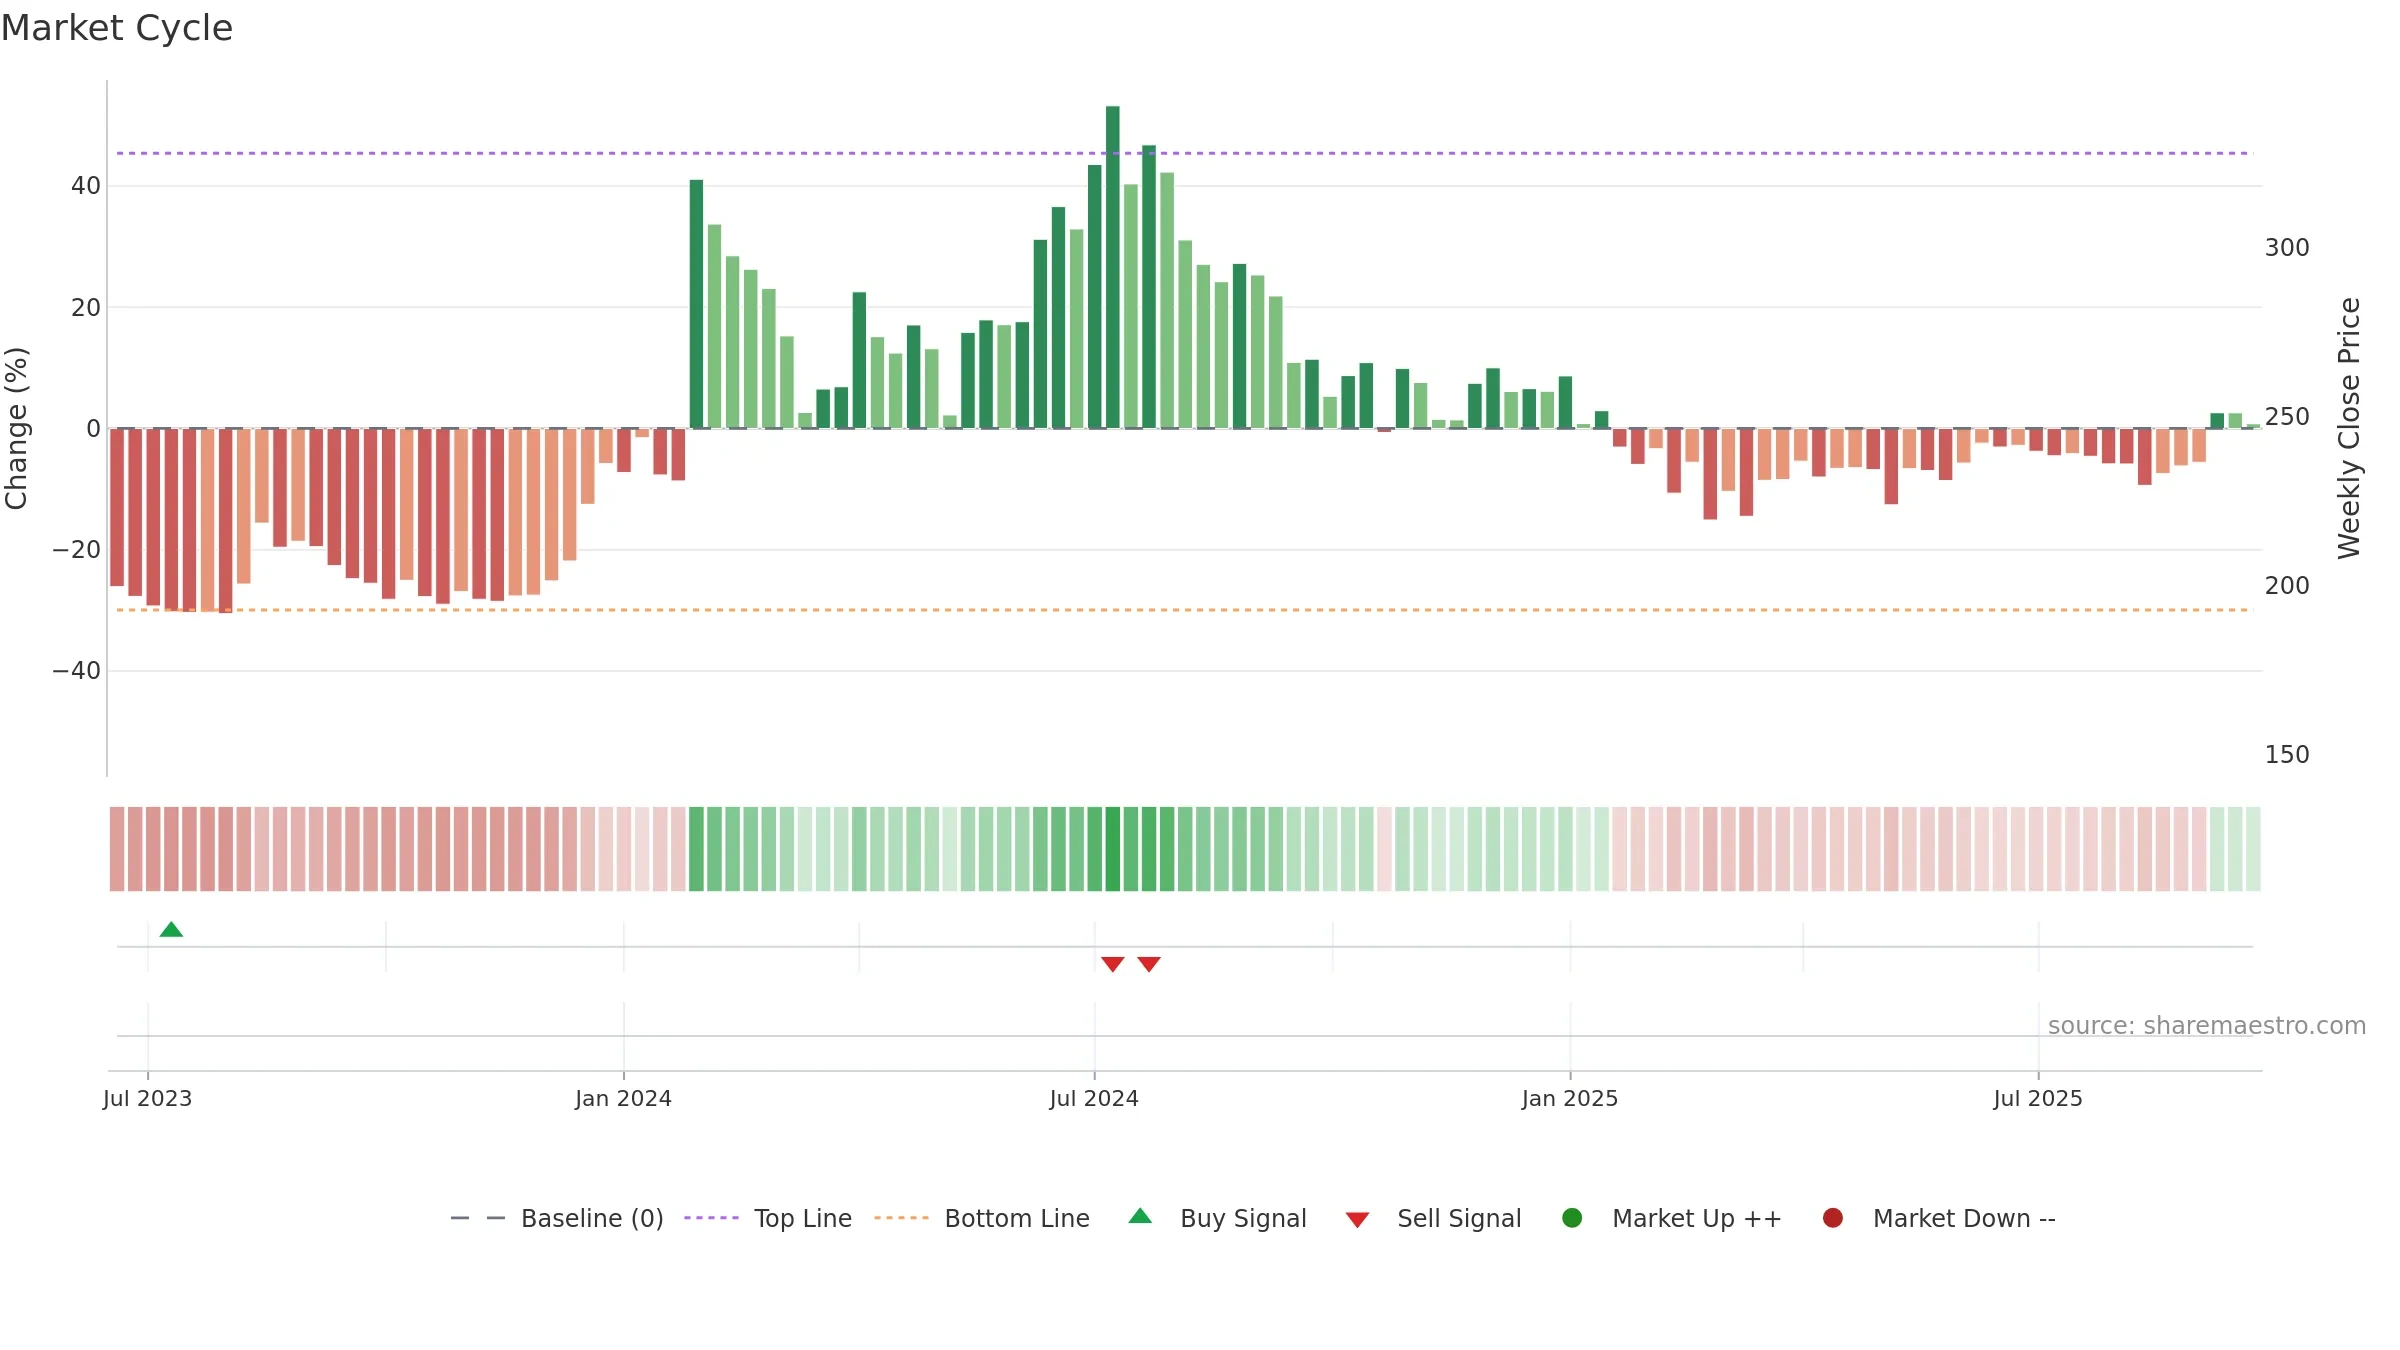
Task: Toggle the Market Down -- legend entry
Action: (x=1939, y=1218)
